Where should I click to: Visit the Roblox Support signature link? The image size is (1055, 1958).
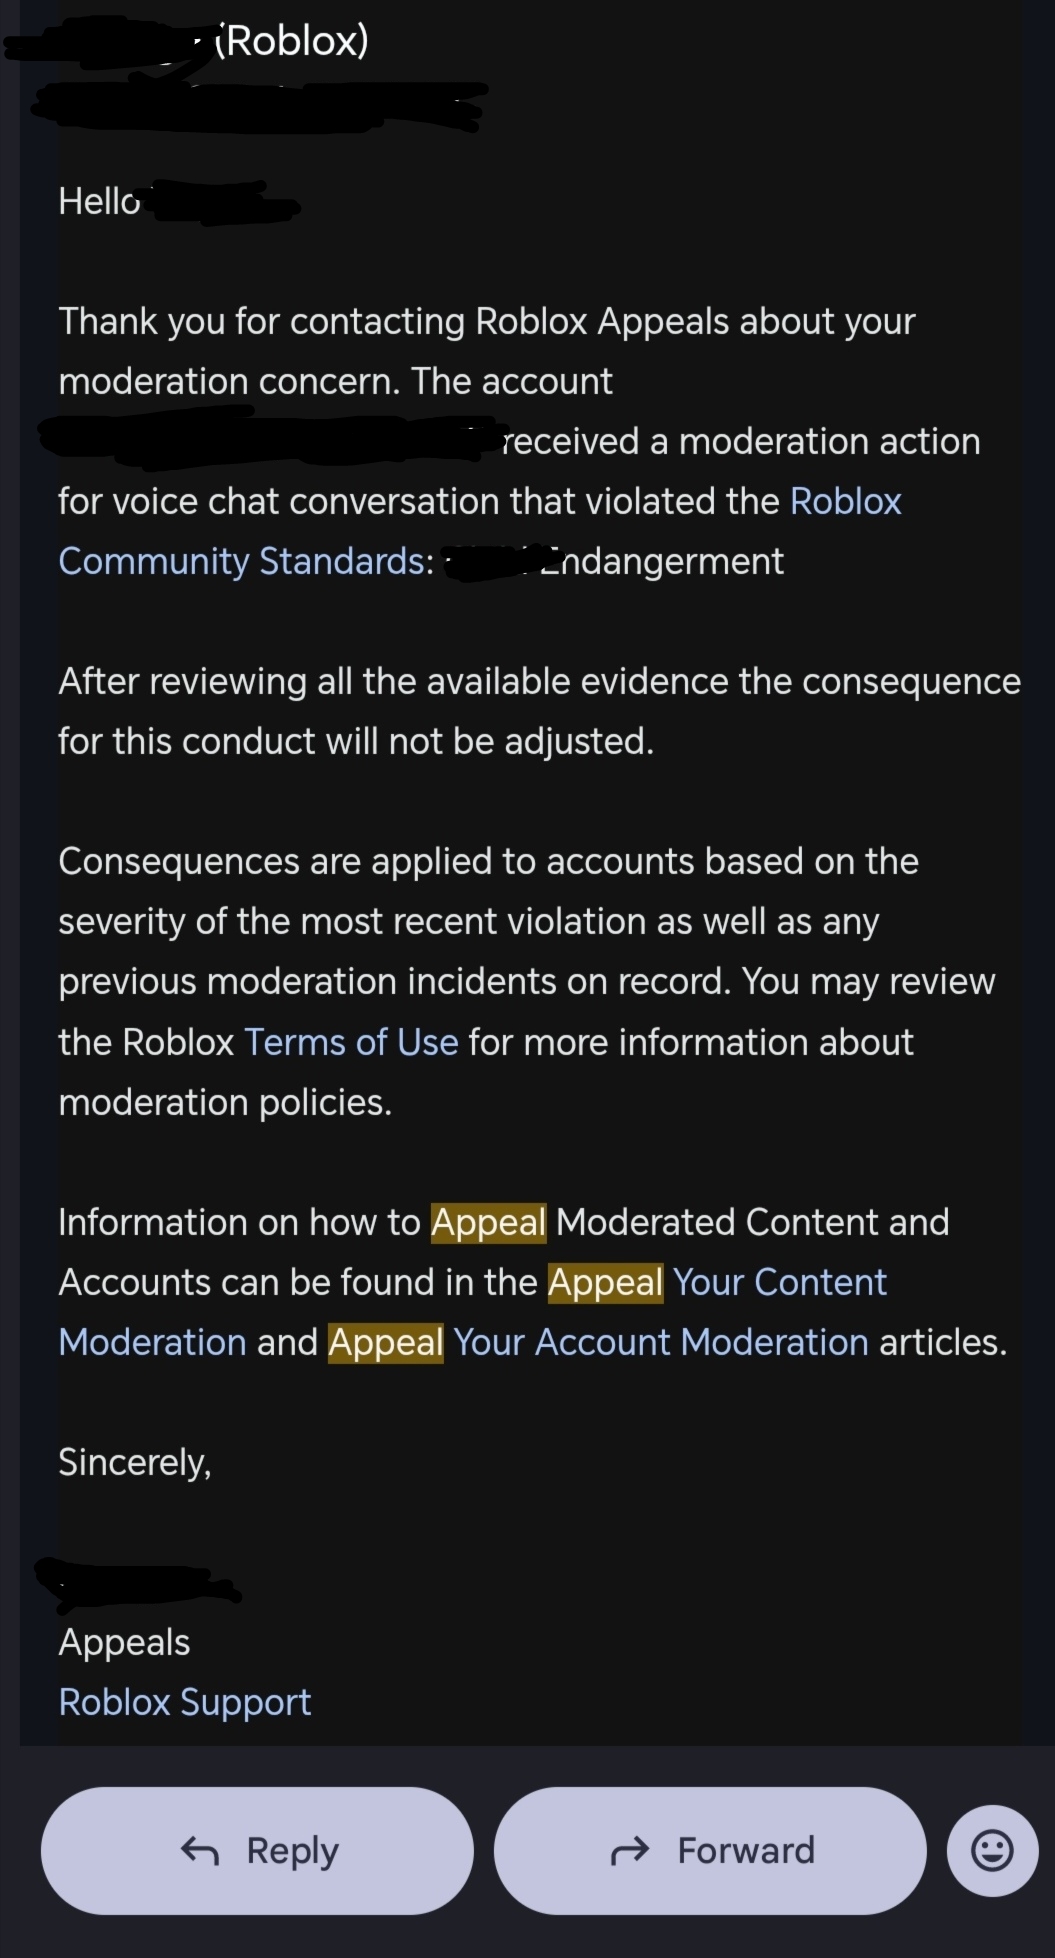(185, 1702)
